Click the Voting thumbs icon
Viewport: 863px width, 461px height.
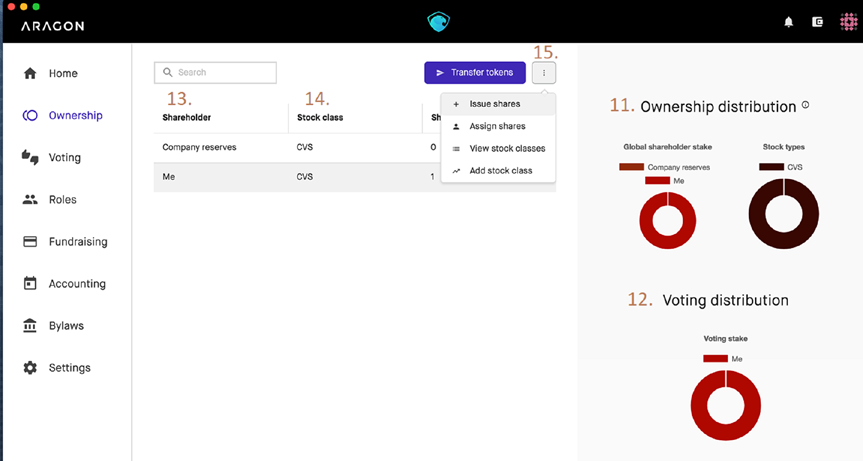click(x=30, y=157)
